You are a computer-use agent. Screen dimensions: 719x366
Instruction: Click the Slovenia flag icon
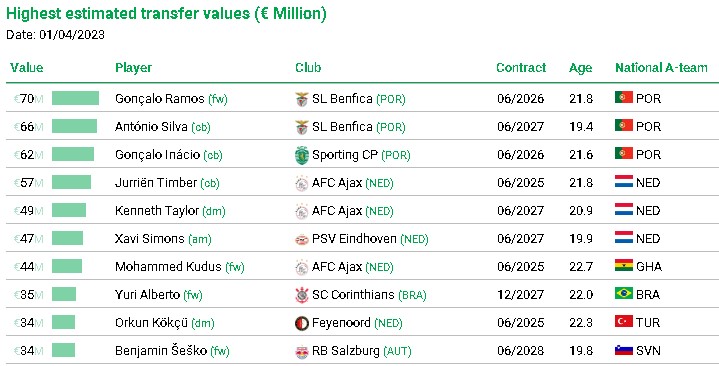(624, 350)
